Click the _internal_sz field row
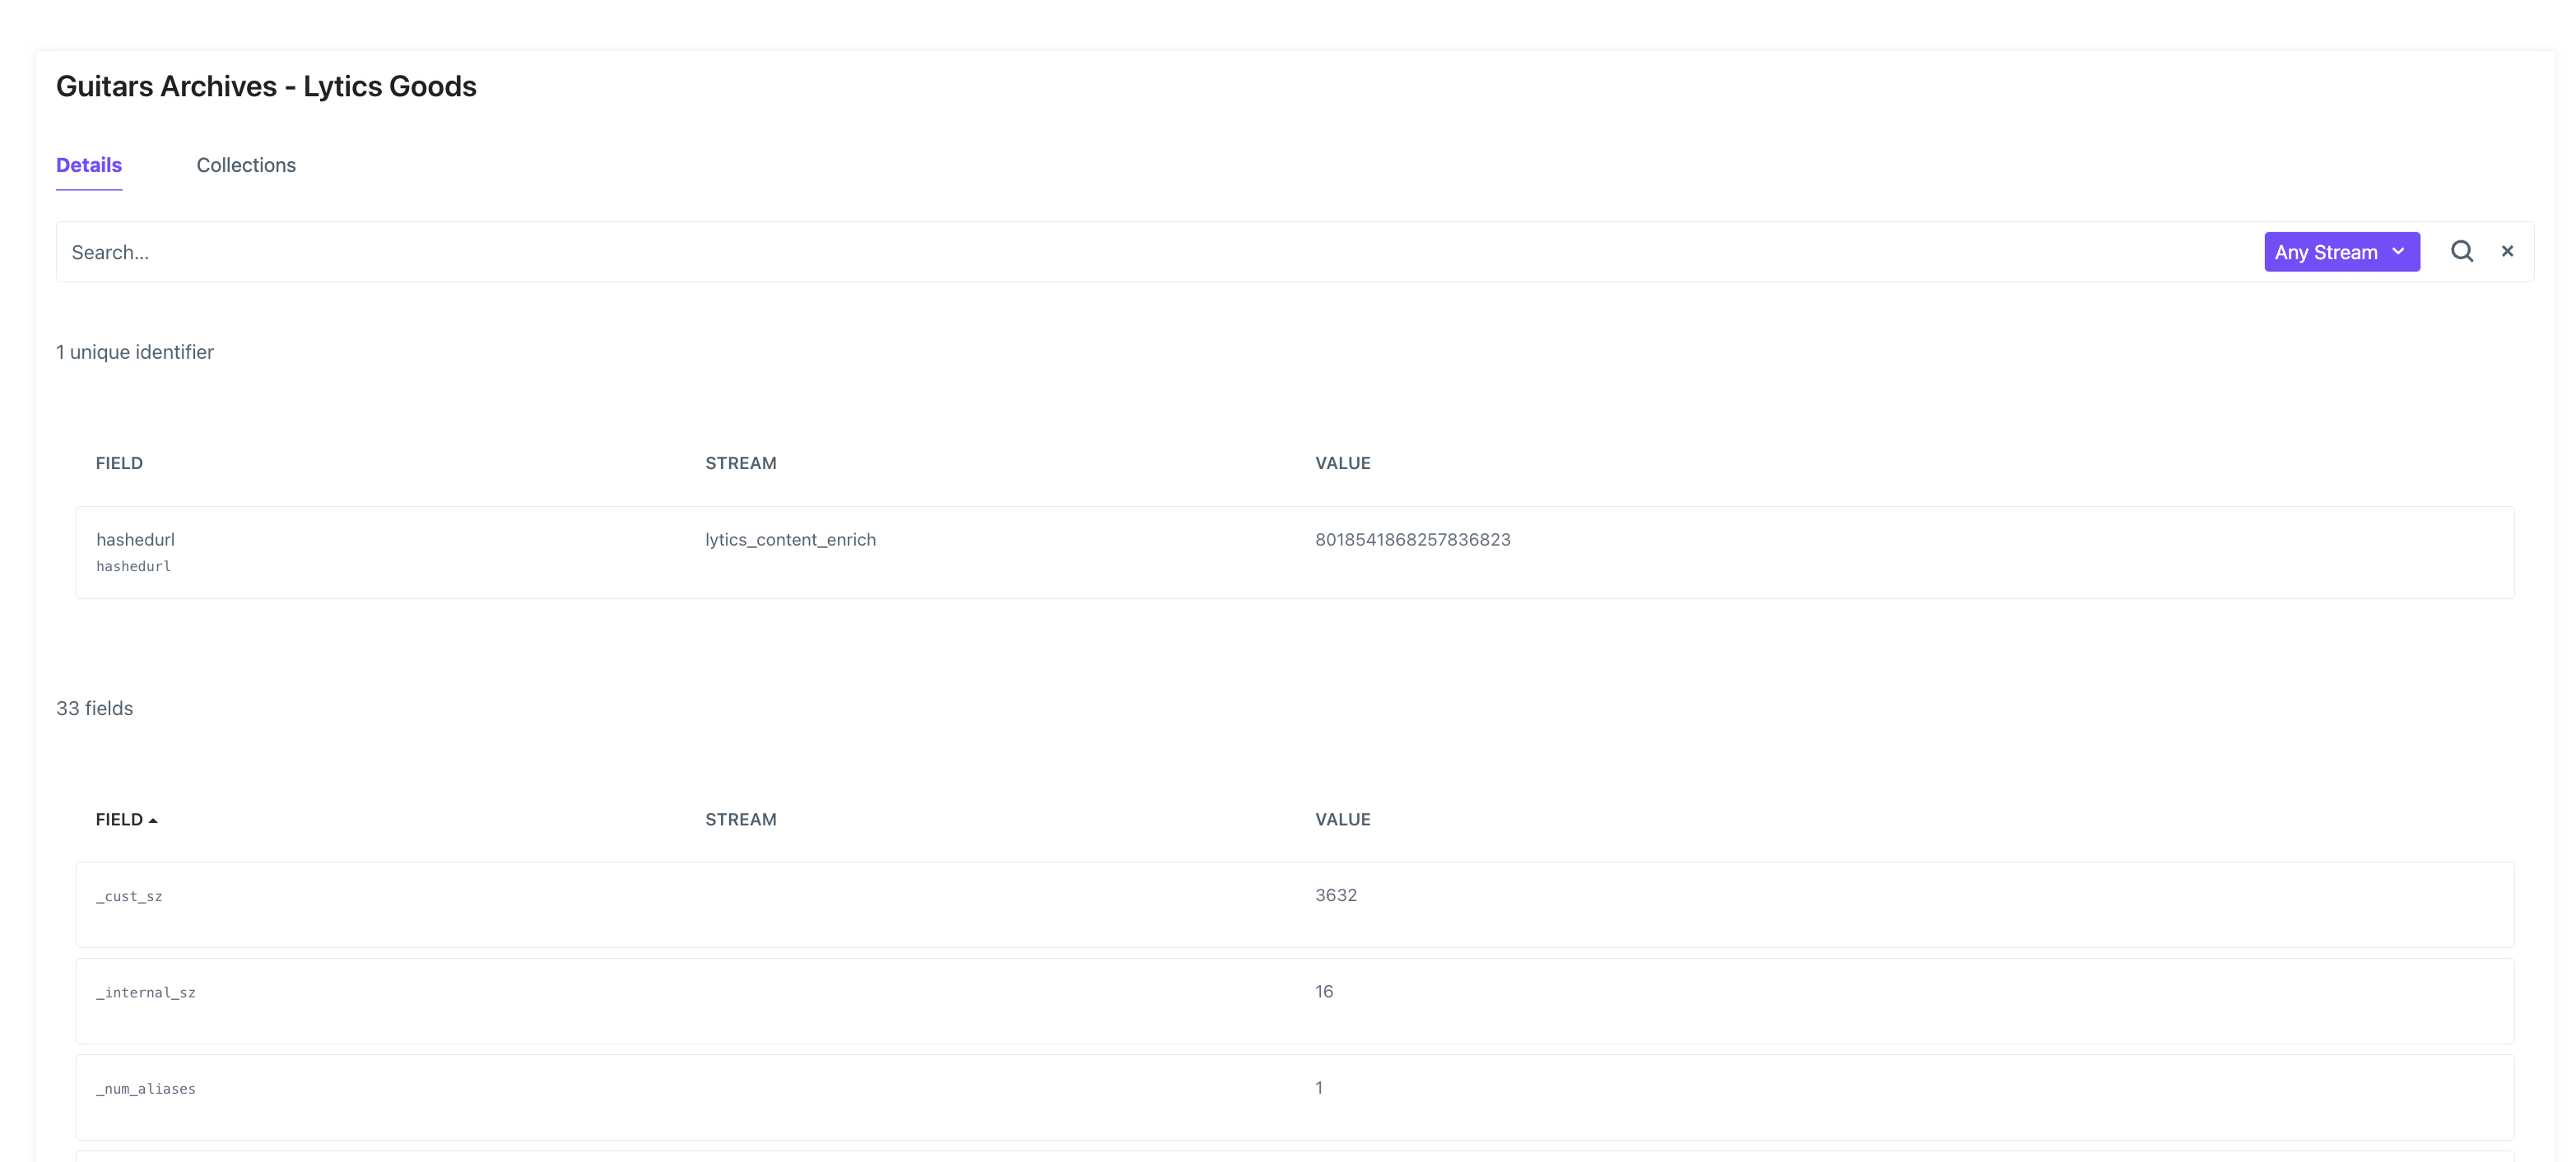 (x=1295, y=1001)
